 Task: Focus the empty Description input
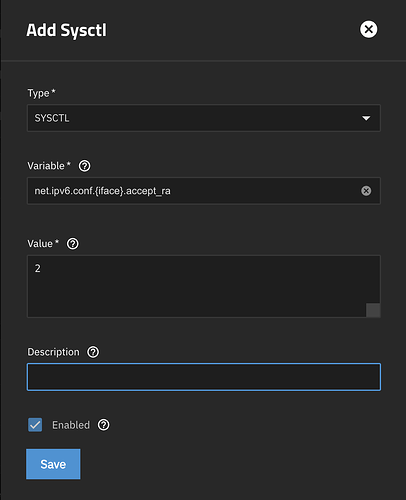tap(204, 377)
